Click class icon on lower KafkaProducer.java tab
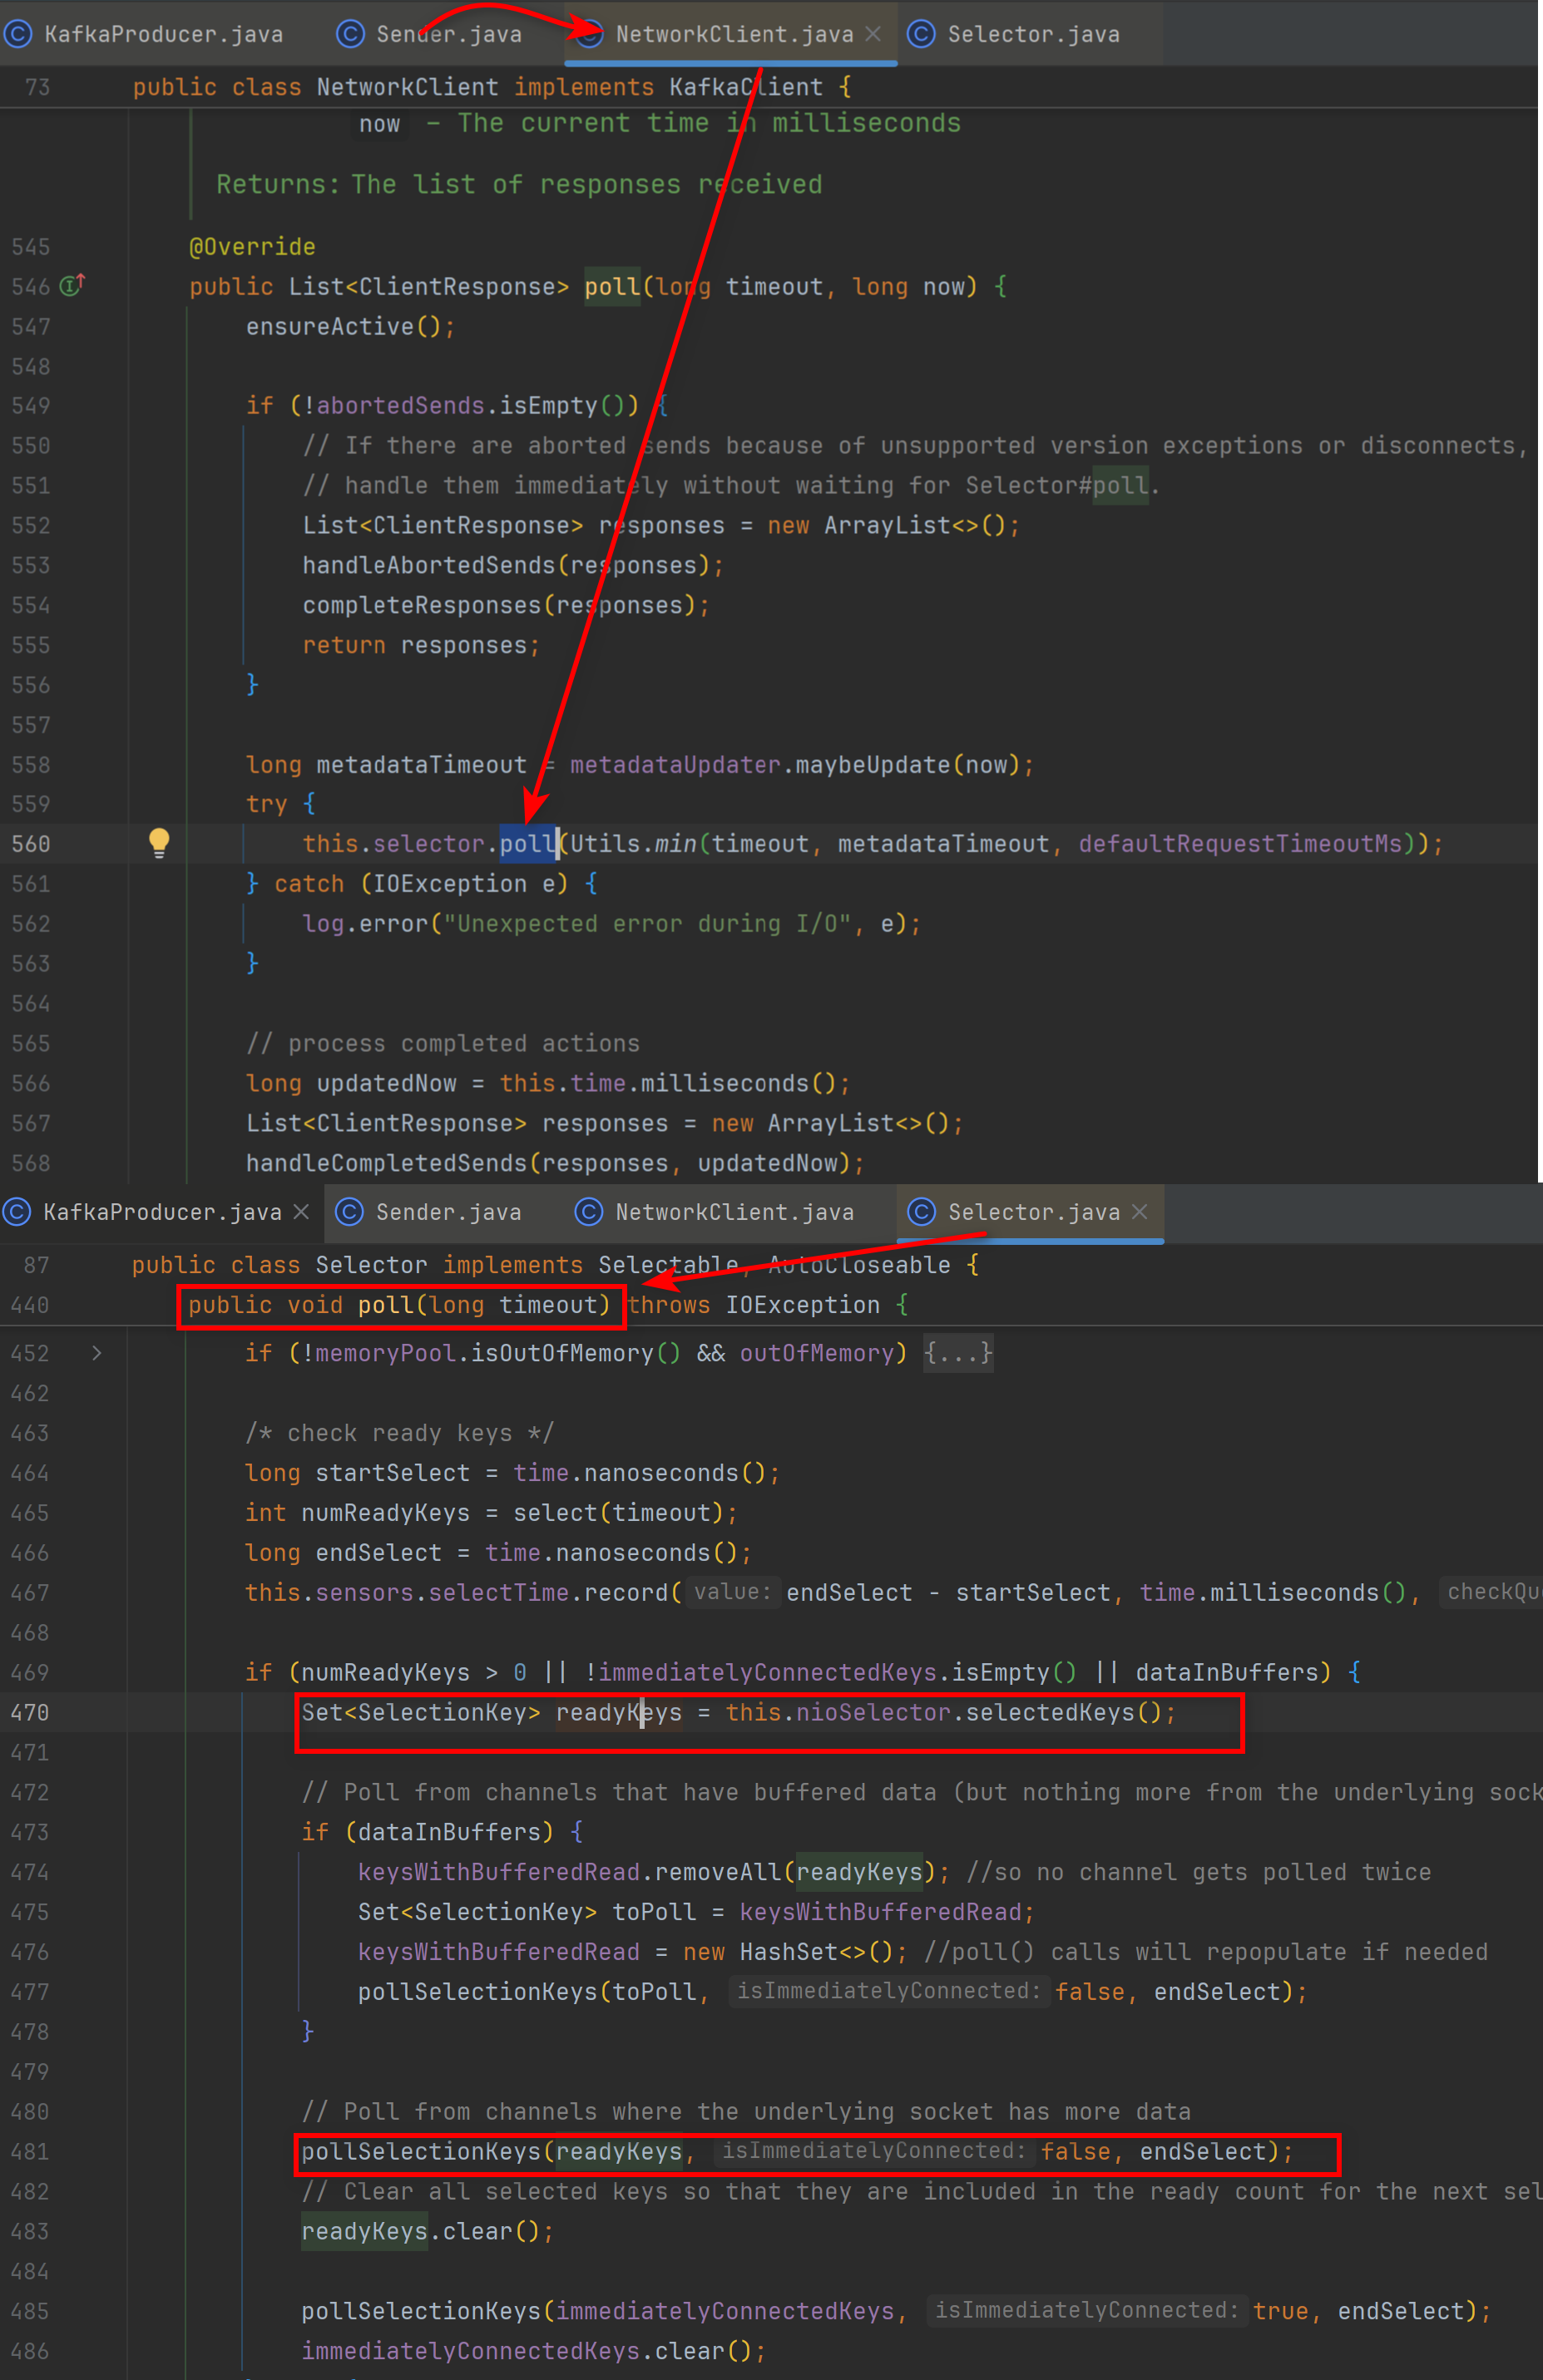 click(x=17, y=1212)
